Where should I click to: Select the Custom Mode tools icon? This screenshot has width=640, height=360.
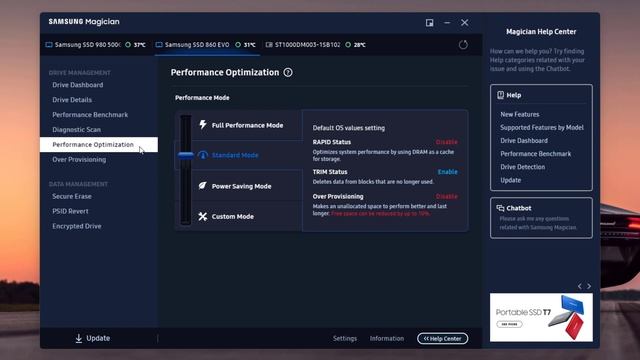(x=202, y=216)
